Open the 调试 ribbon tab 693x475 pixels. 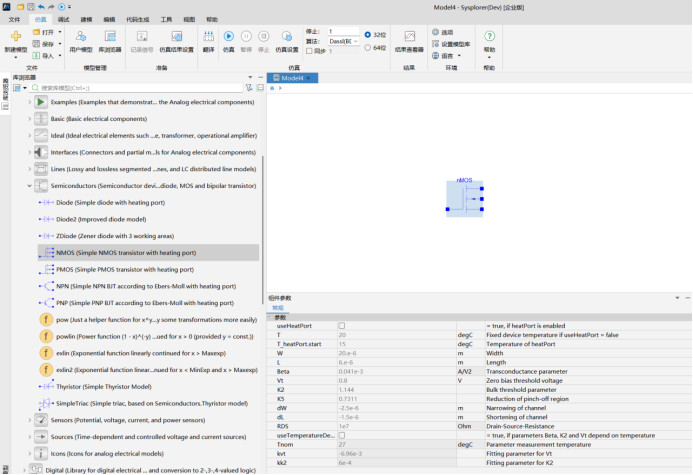pos(64,19)
